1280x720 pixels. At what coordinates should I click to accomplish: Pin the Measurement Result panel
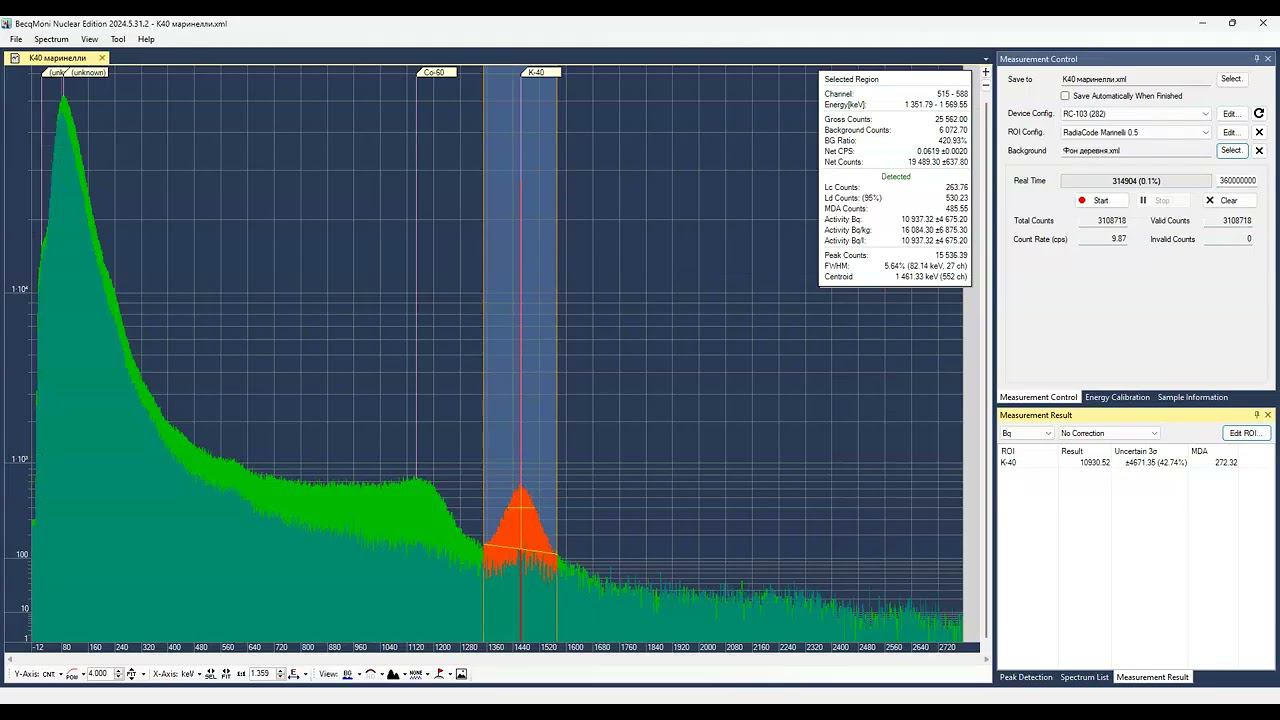pyautogui.click(x=1257, y=415)
